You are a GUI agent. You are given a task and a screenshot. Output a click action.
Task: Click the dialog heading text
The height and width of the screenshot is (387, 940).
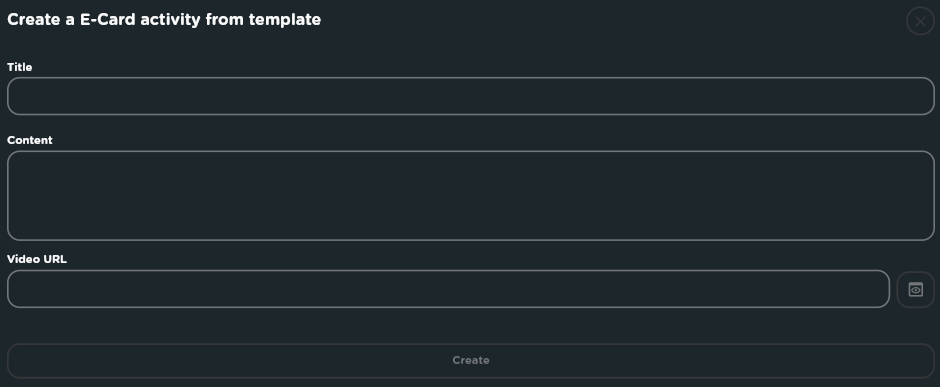(x=164, y=19)
